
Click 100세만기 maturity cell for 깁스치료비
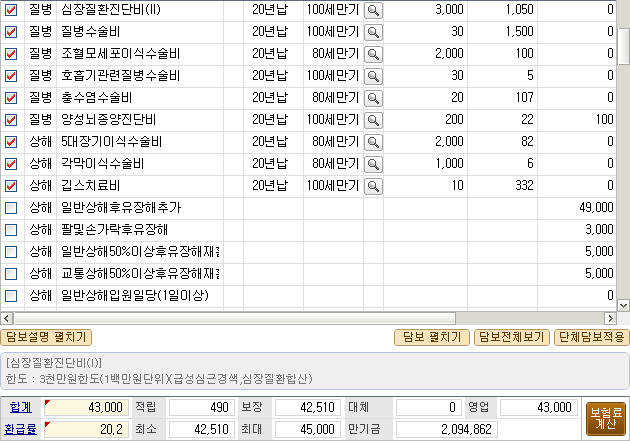point(331,186)
